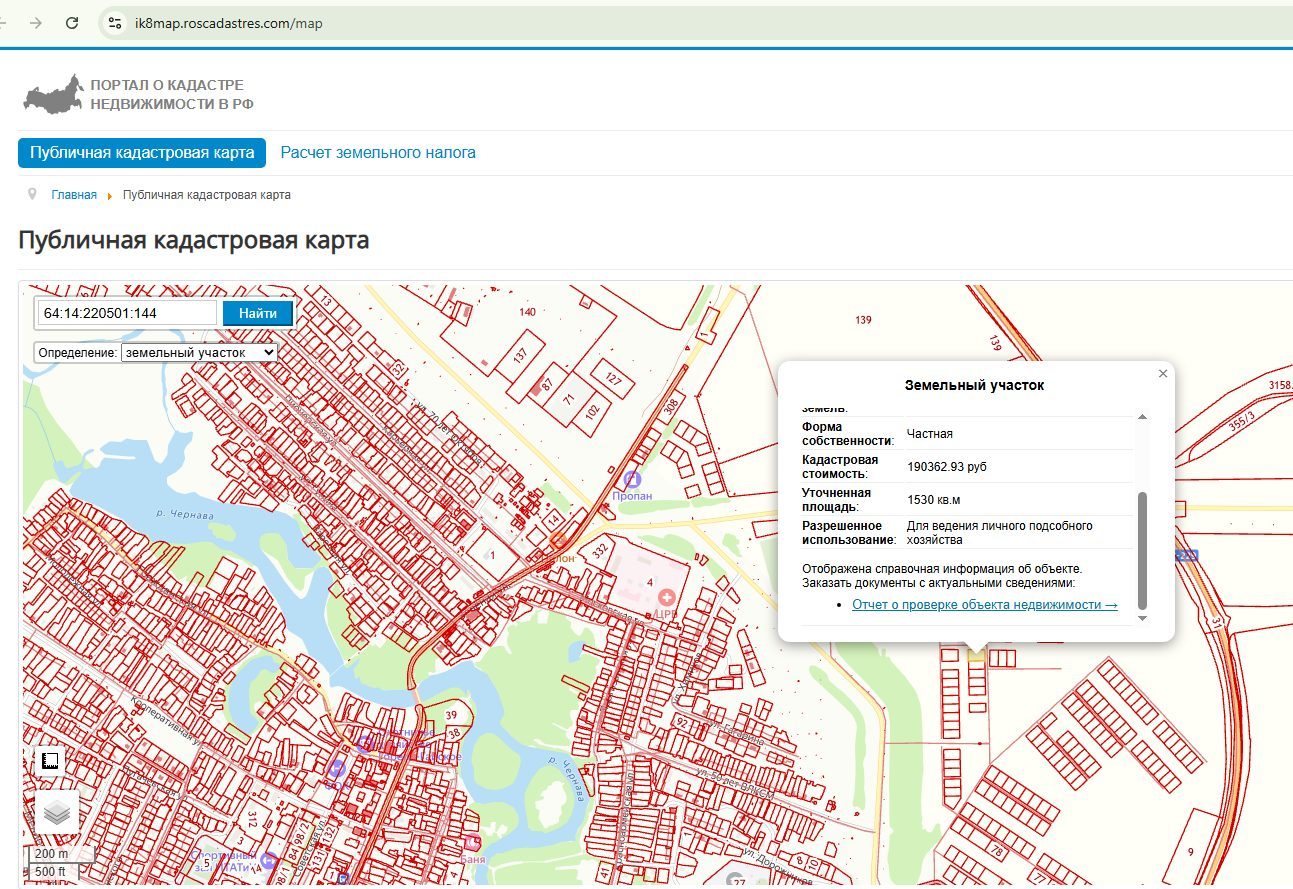Open Отчет о проверке объекта недвижимости link
This screenshot has height=889, width=1293.
pyautogui.click(x=985, y=605)
